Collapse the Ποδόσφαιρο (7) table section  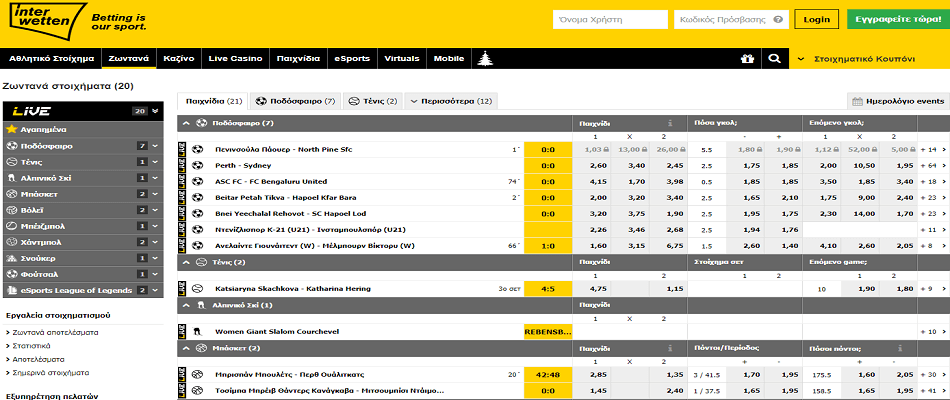[x=187, y=122]
